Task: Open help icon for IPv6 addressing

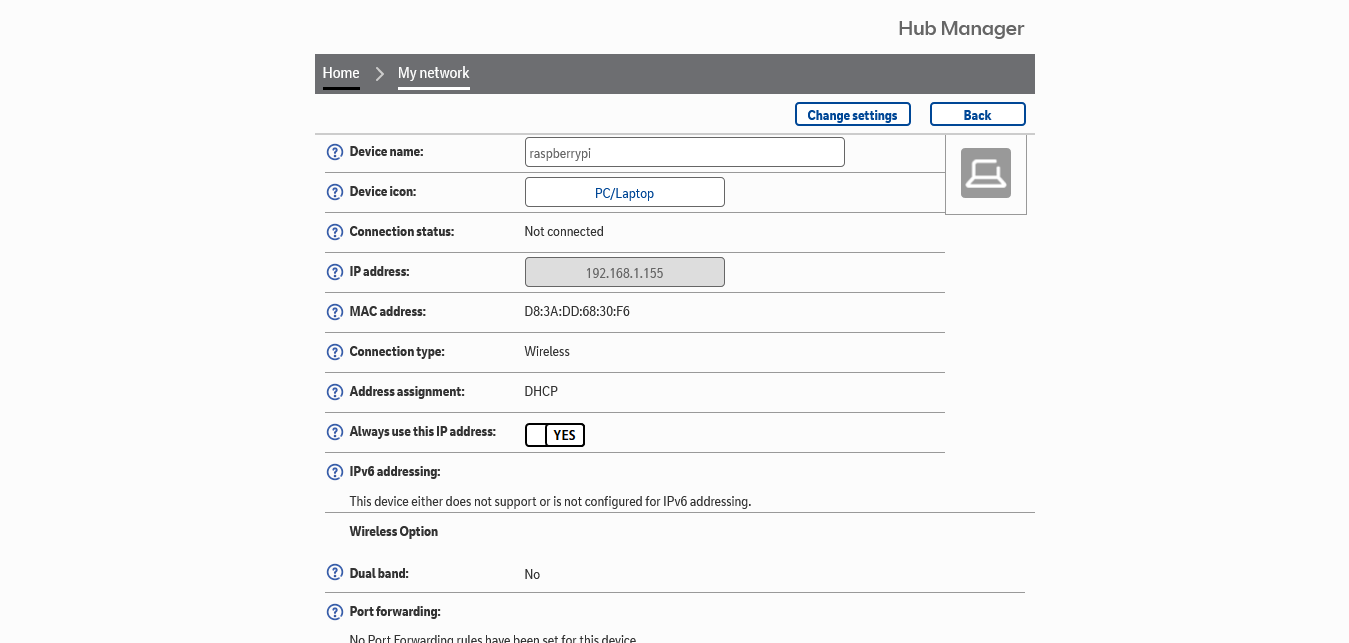Action: pos(335,472)
